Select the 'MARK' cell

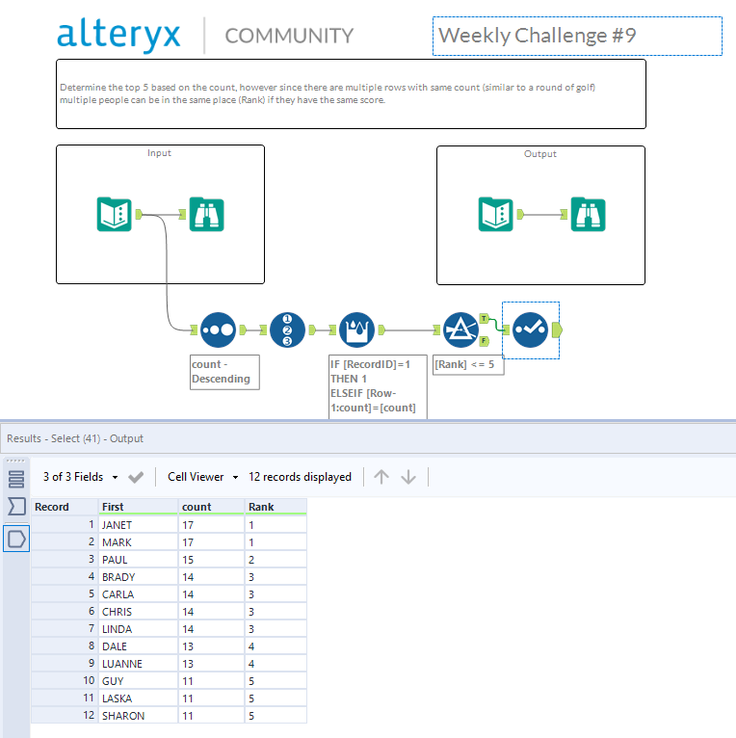pos(138,542)
